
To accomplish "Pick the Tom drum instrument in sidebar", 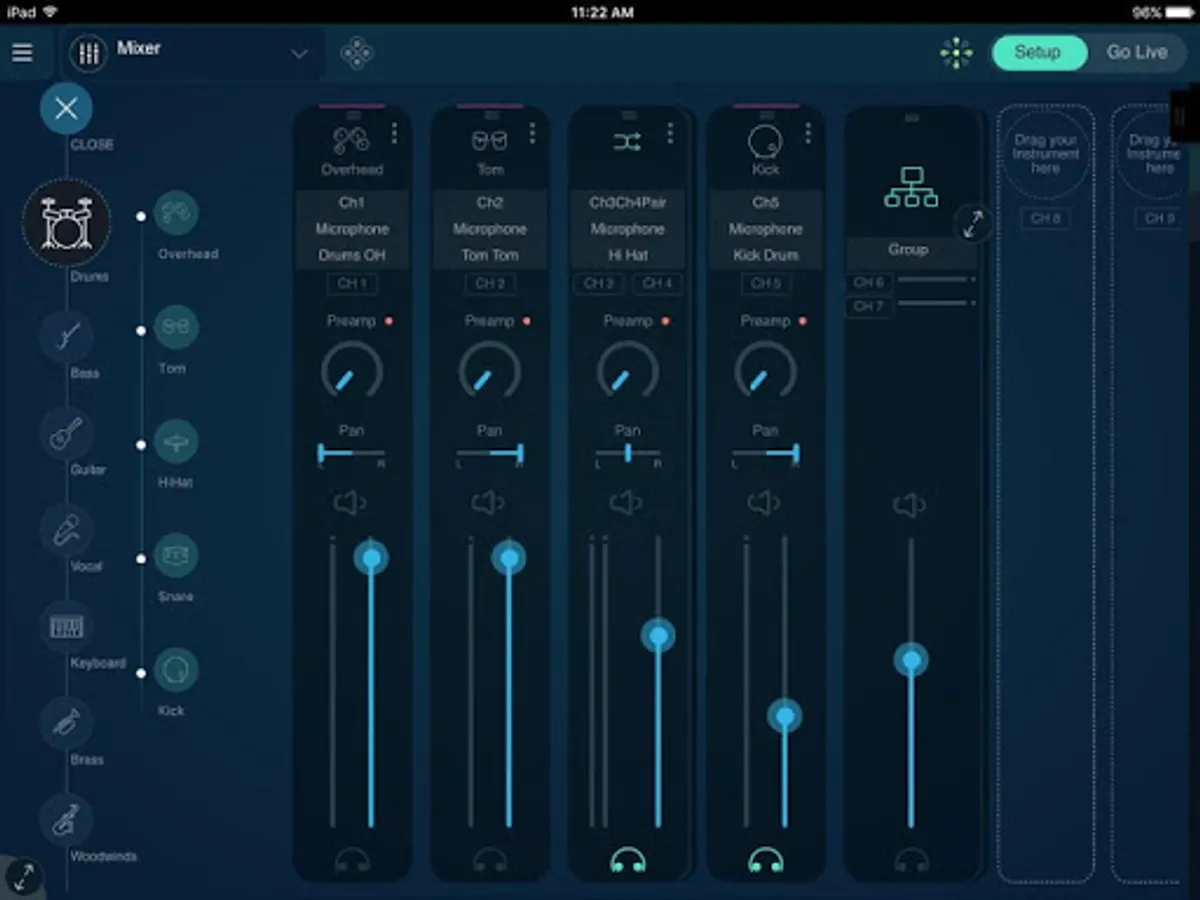I will click(177, 327).
